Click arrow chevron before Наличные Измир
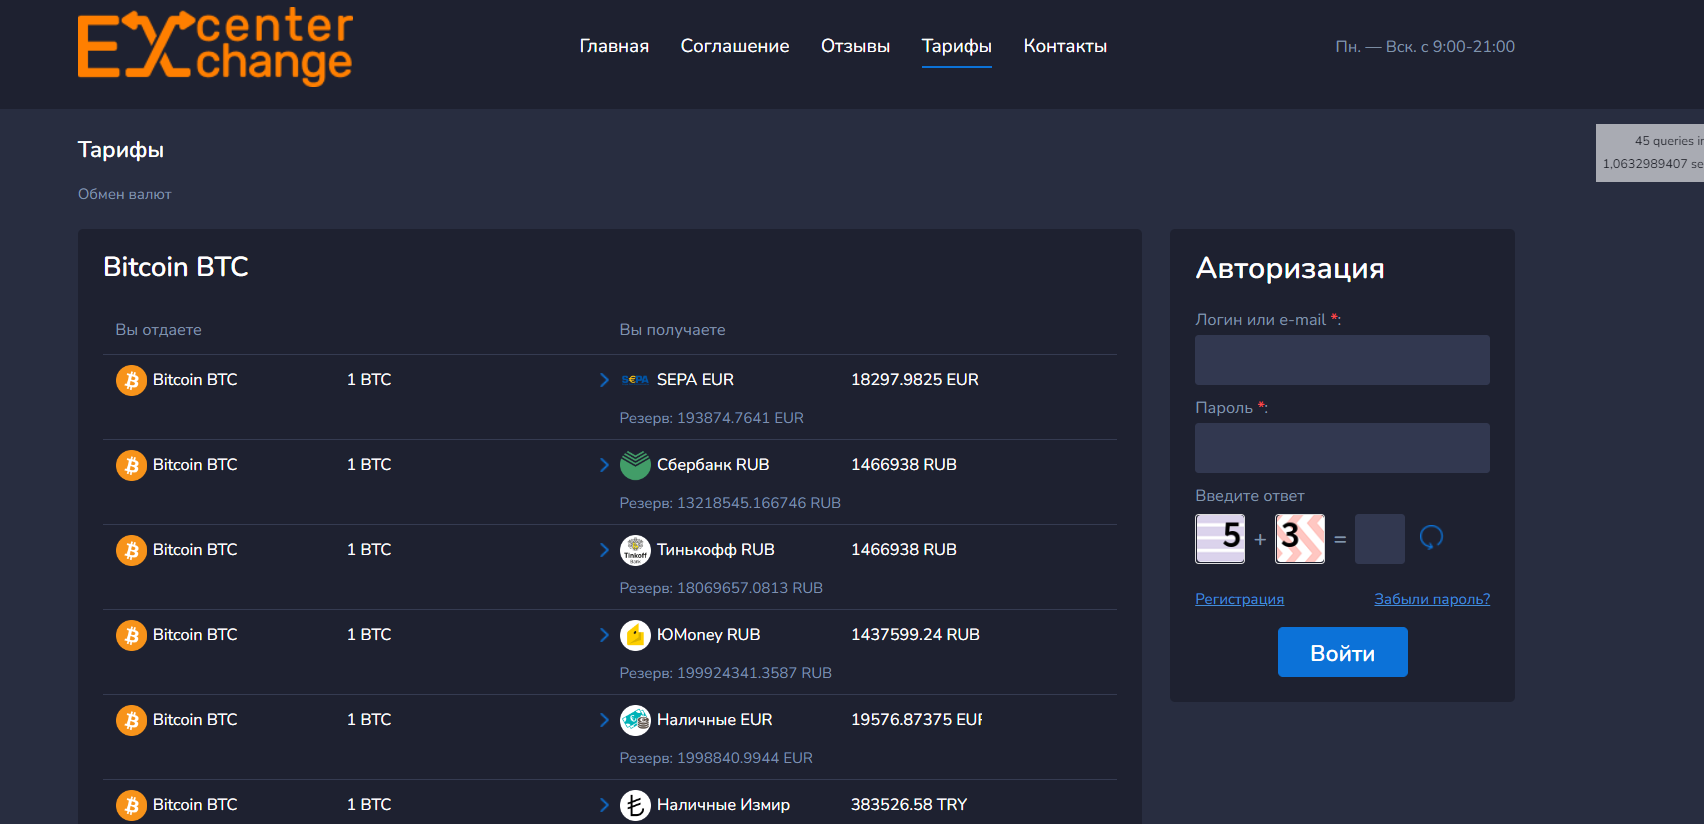 pyautogui.click(x=604, y=805)
